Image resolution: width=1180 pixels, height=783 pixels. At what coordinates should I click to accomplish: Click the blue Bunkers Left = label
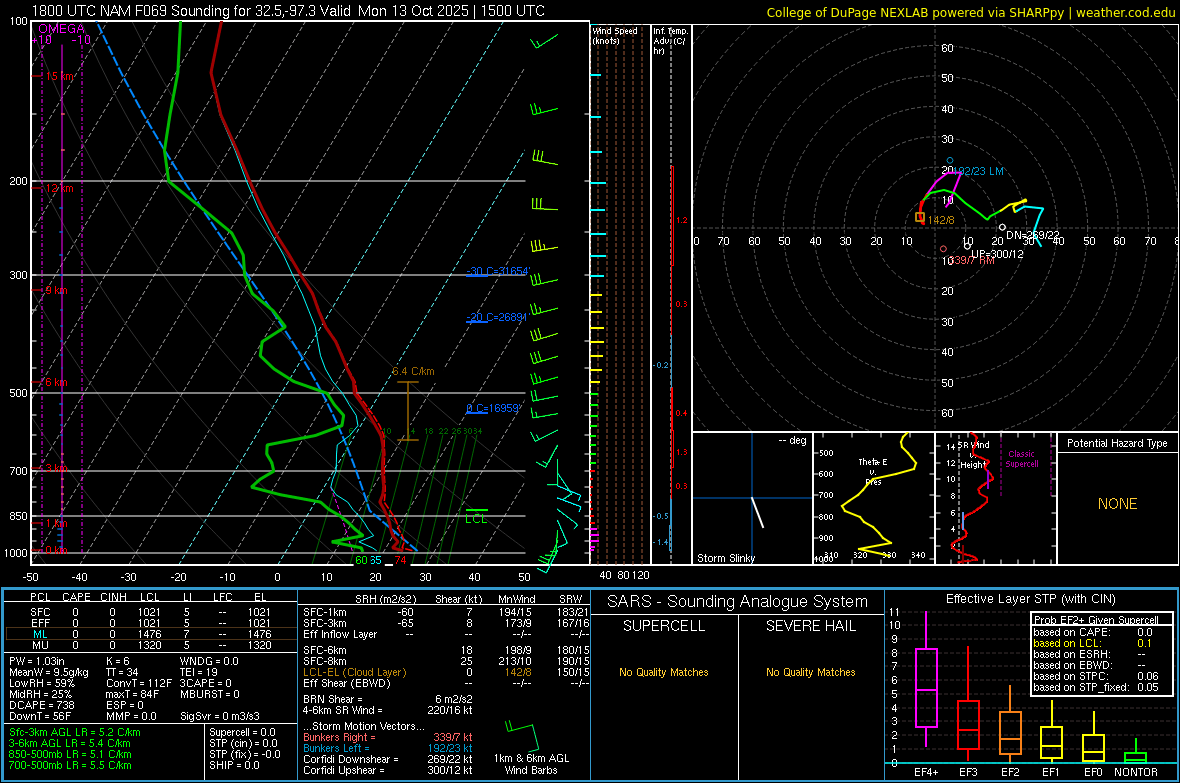(336, 748)
